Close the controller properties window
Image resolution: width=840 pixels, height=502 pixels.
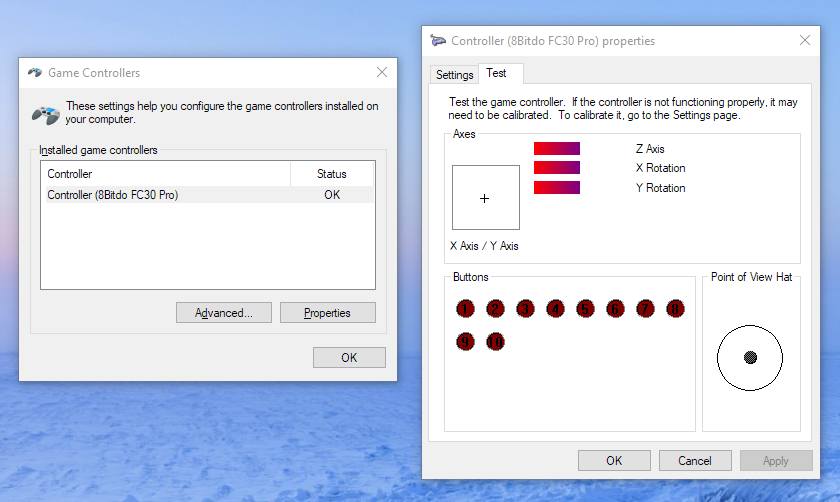coord(805,40)
